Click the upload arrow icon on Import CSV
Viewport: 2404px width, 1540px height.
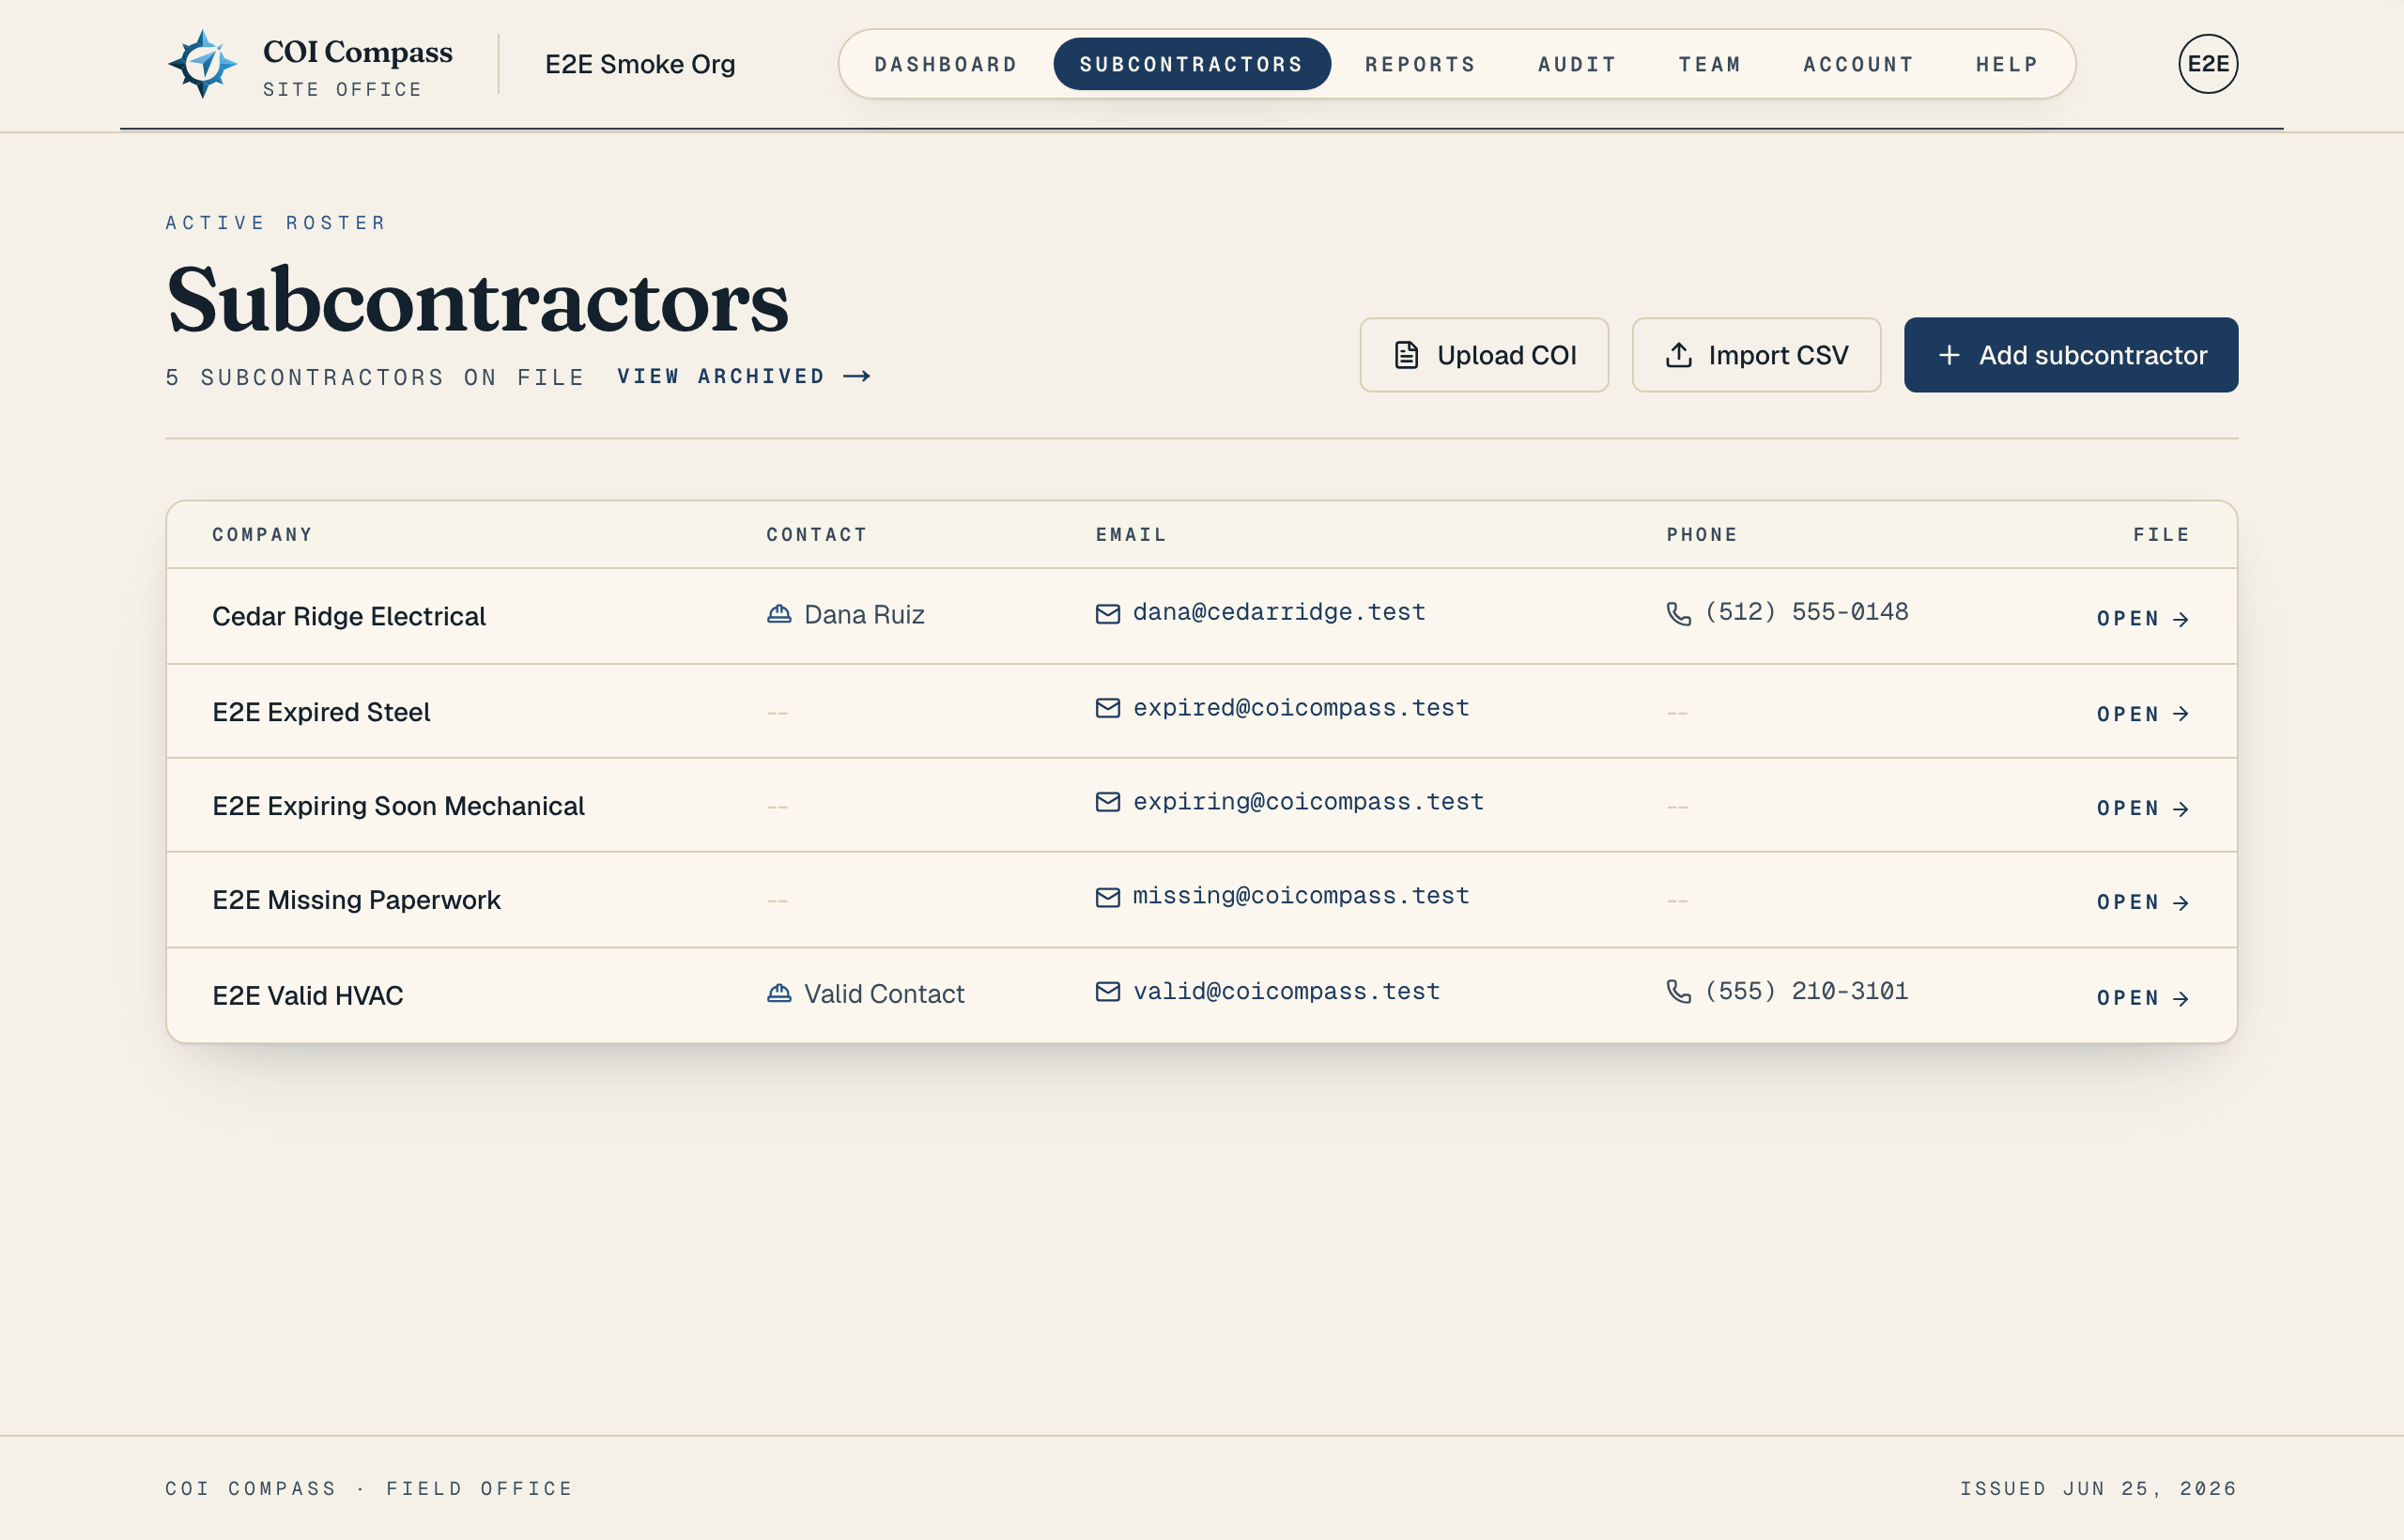1679,355
